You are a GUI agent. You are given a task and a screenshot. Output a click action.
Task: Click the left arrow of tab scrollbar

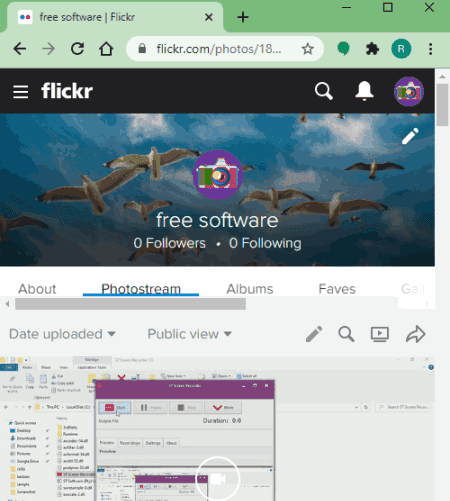click(x=7, y=304)
